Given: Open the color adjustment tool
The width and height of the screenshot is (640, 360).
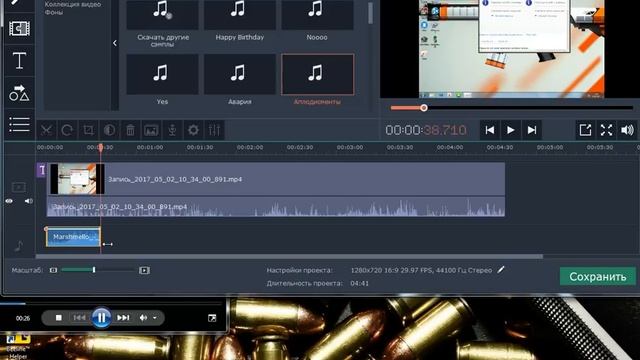Looking at the screenshot, I should click(109, 130).
